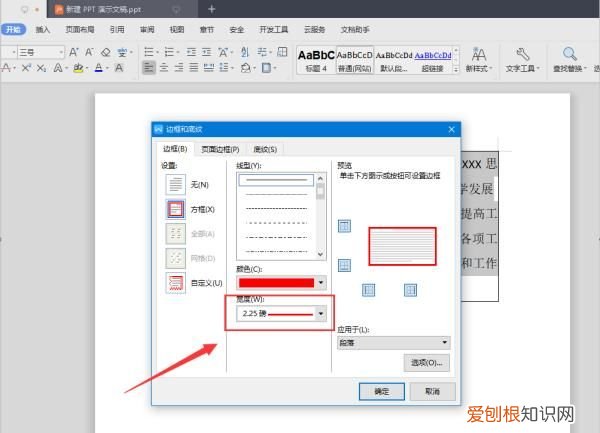The image size is (600, 433).
Task: Open the 章节 ribbon tab
Action: pos(207,29)
